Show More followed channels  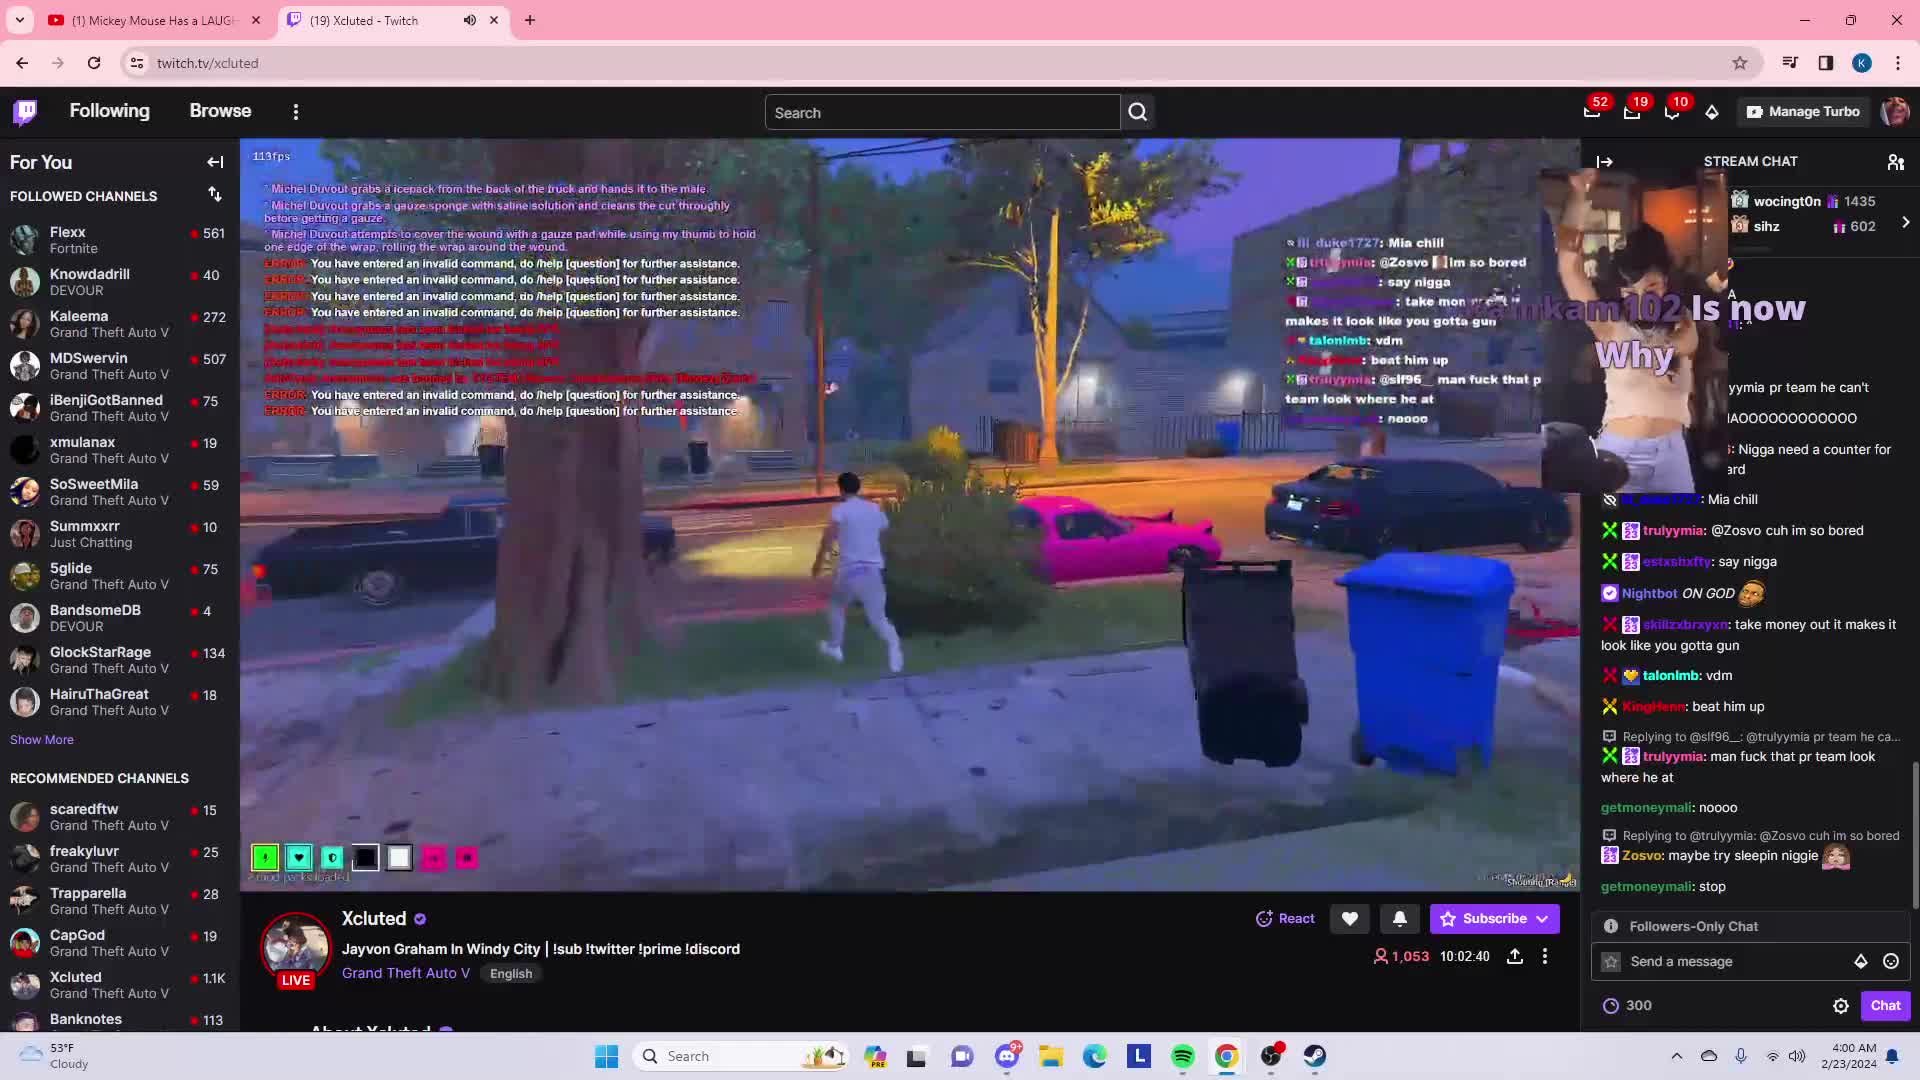coord(42,740)
